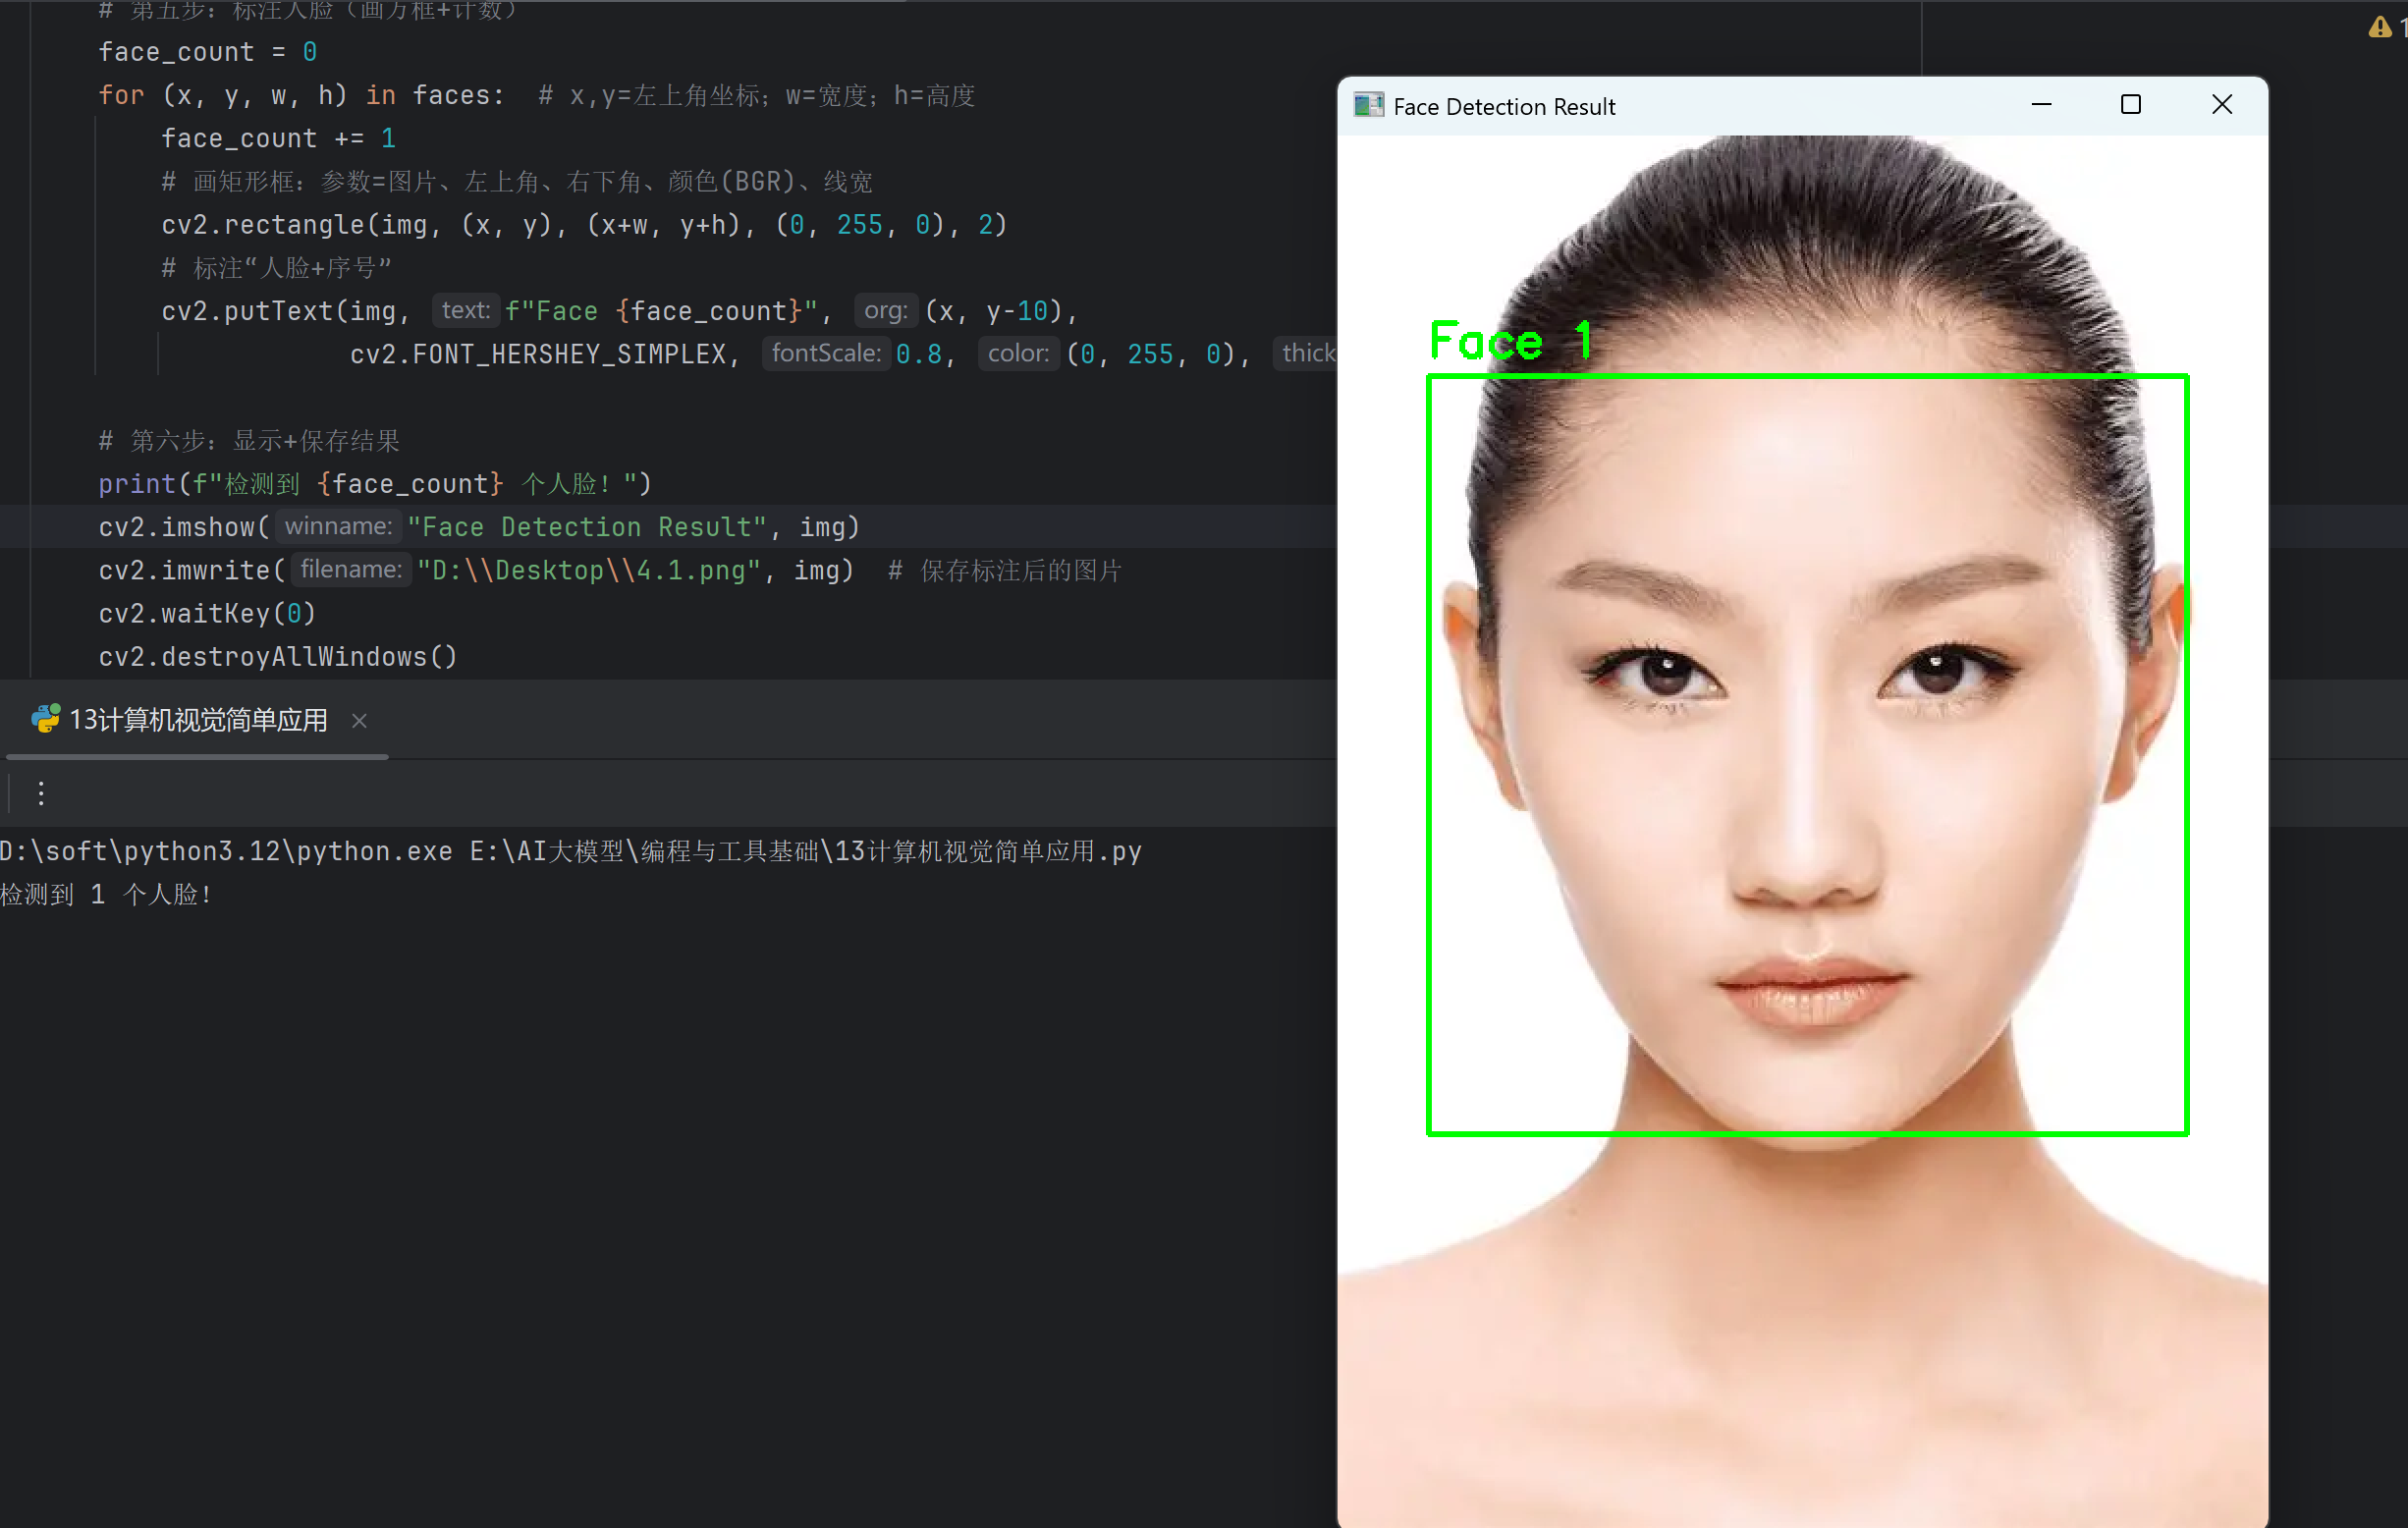Click the winname: inlay hint in cv2.imshow
Image resolution: width=2408 pixels, height=1528 pixels.
tap(338, 526)
